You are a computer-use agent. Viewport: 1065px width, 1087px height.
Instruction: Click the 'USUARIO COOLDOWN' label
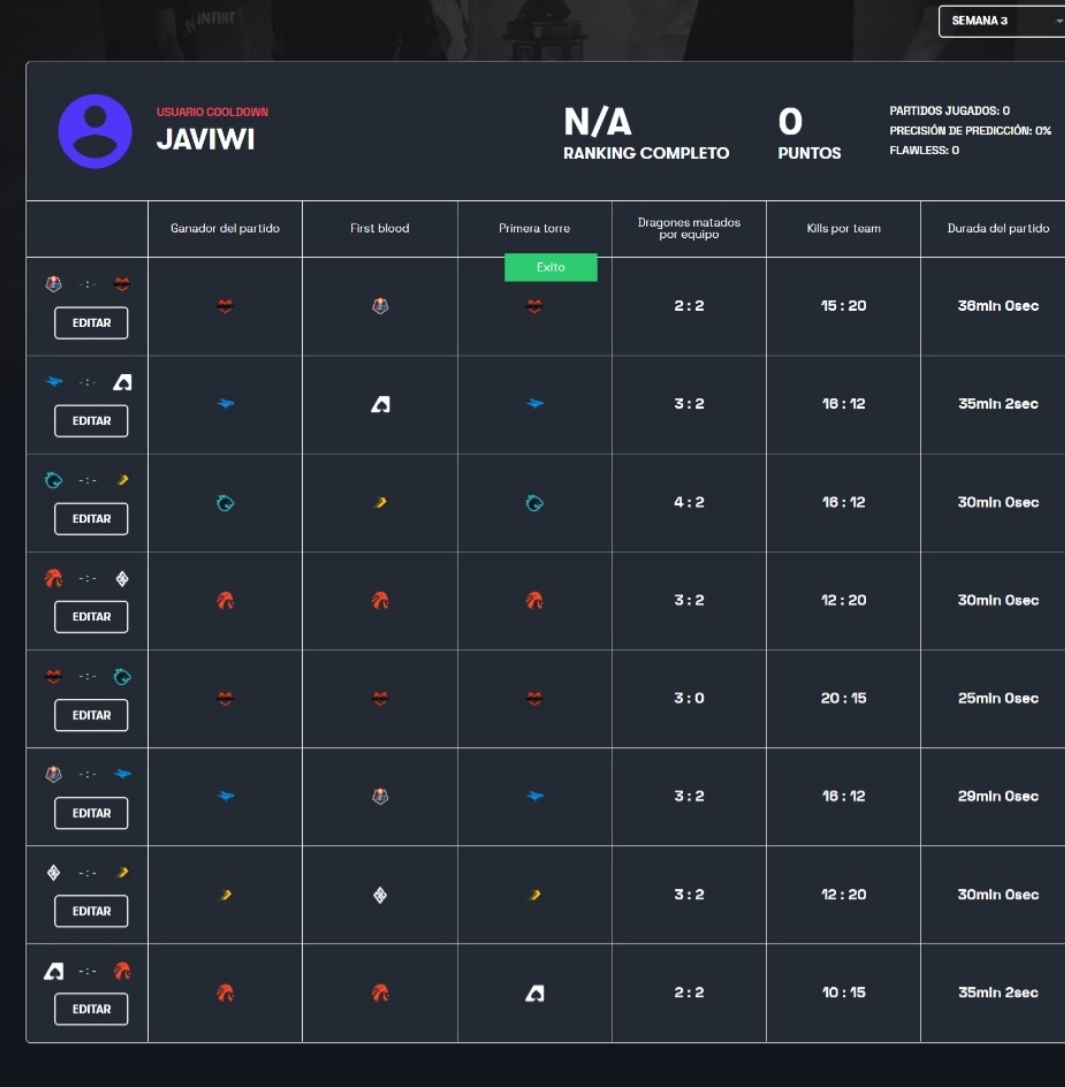212,112
